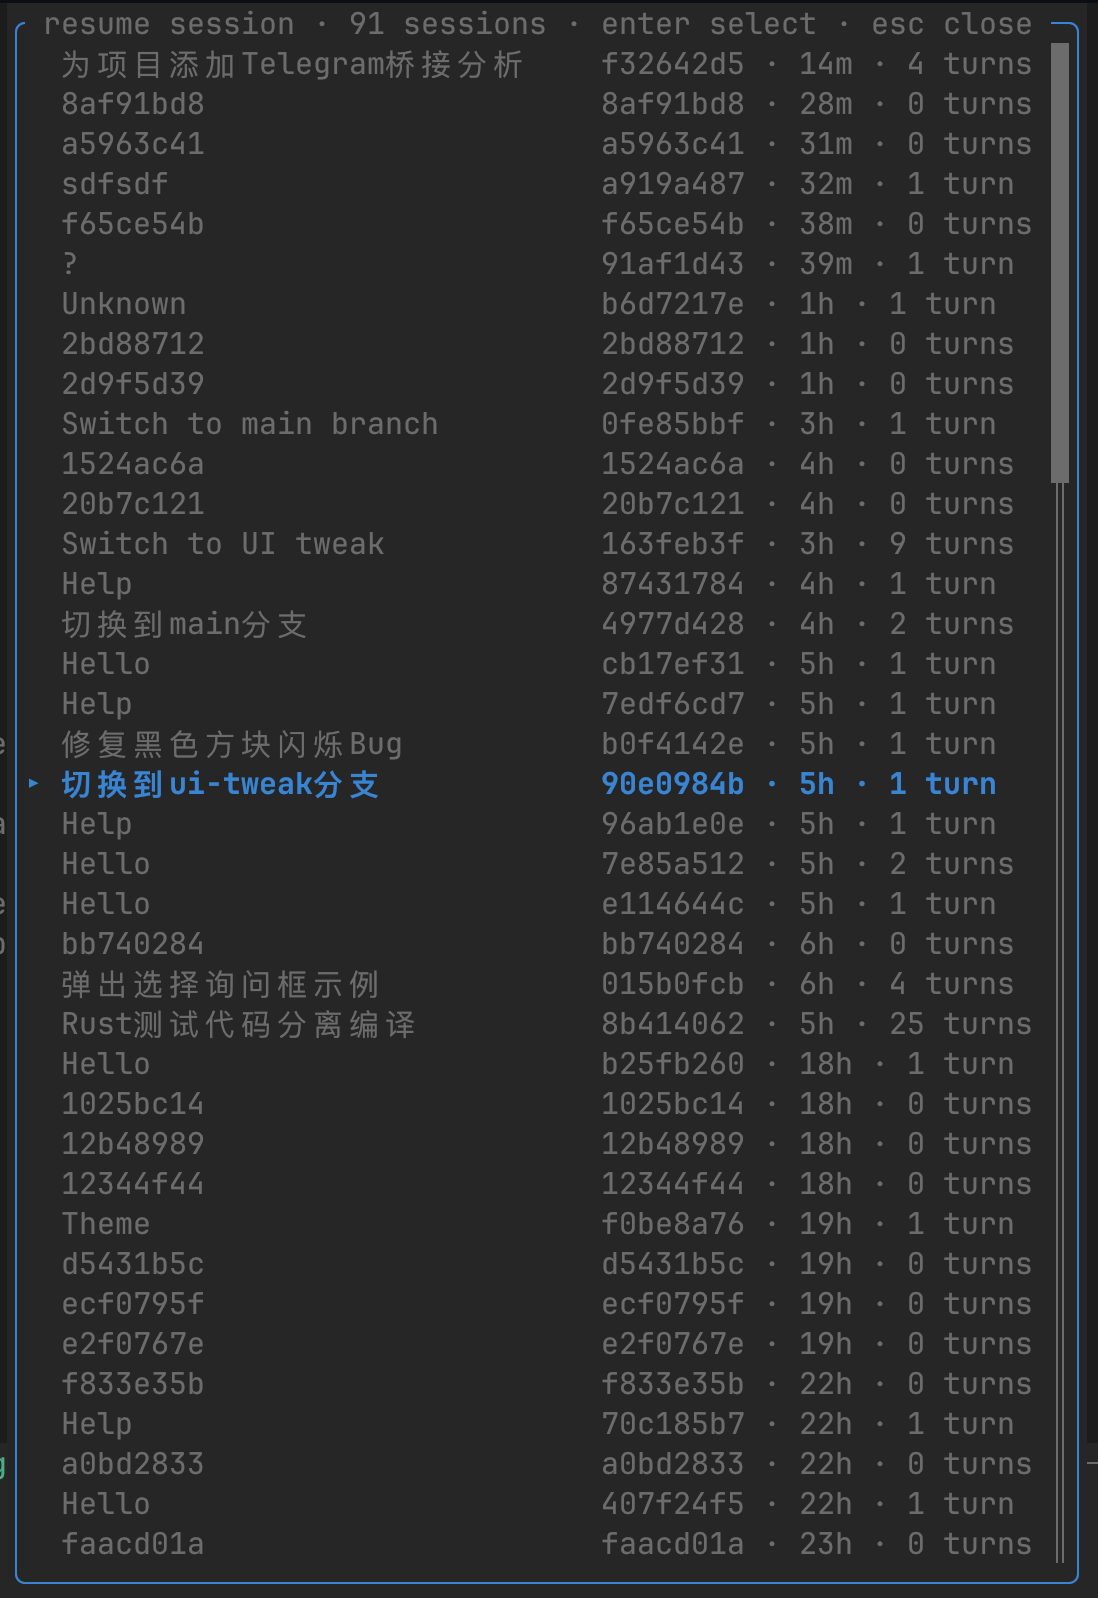Image resolution: width=1098 pixels, height=1598 pixels.
Task: Pick the Hello session b25fb260
Action: (x=546, y=1064)
